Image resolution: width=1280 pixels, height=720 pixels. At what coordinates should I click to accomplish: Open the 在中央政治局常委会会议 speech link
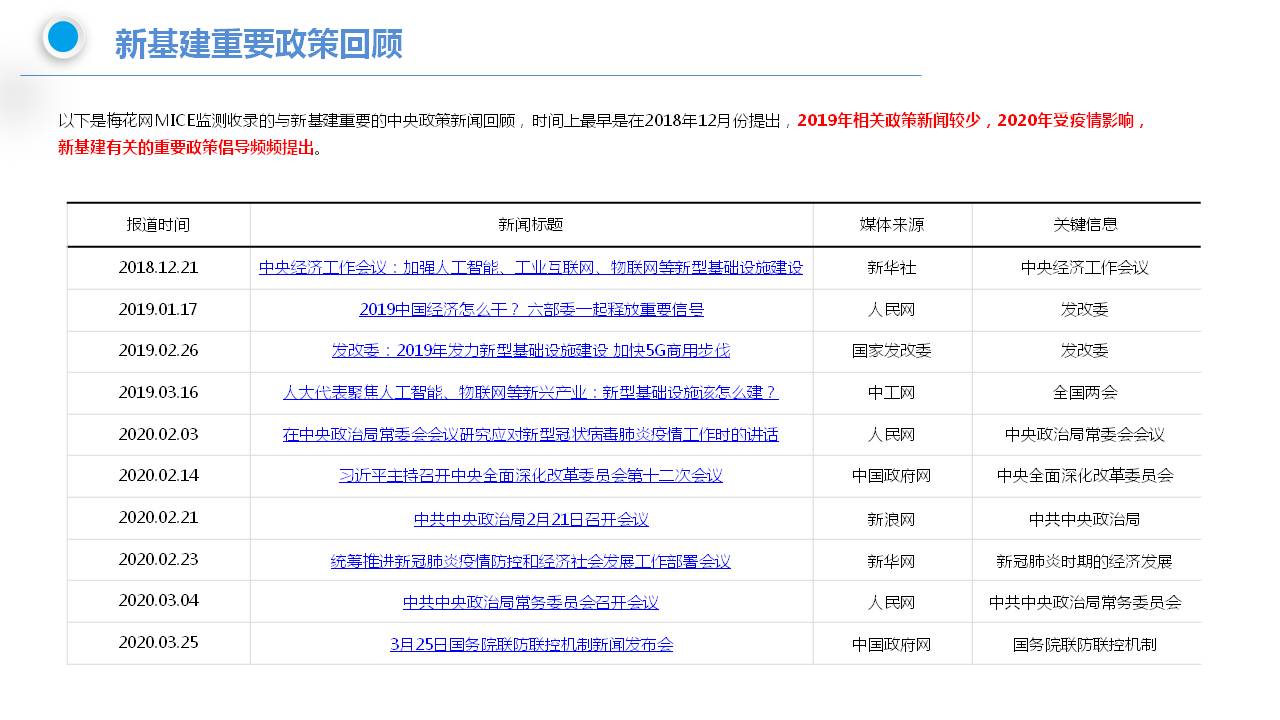[x=530, y=435]
